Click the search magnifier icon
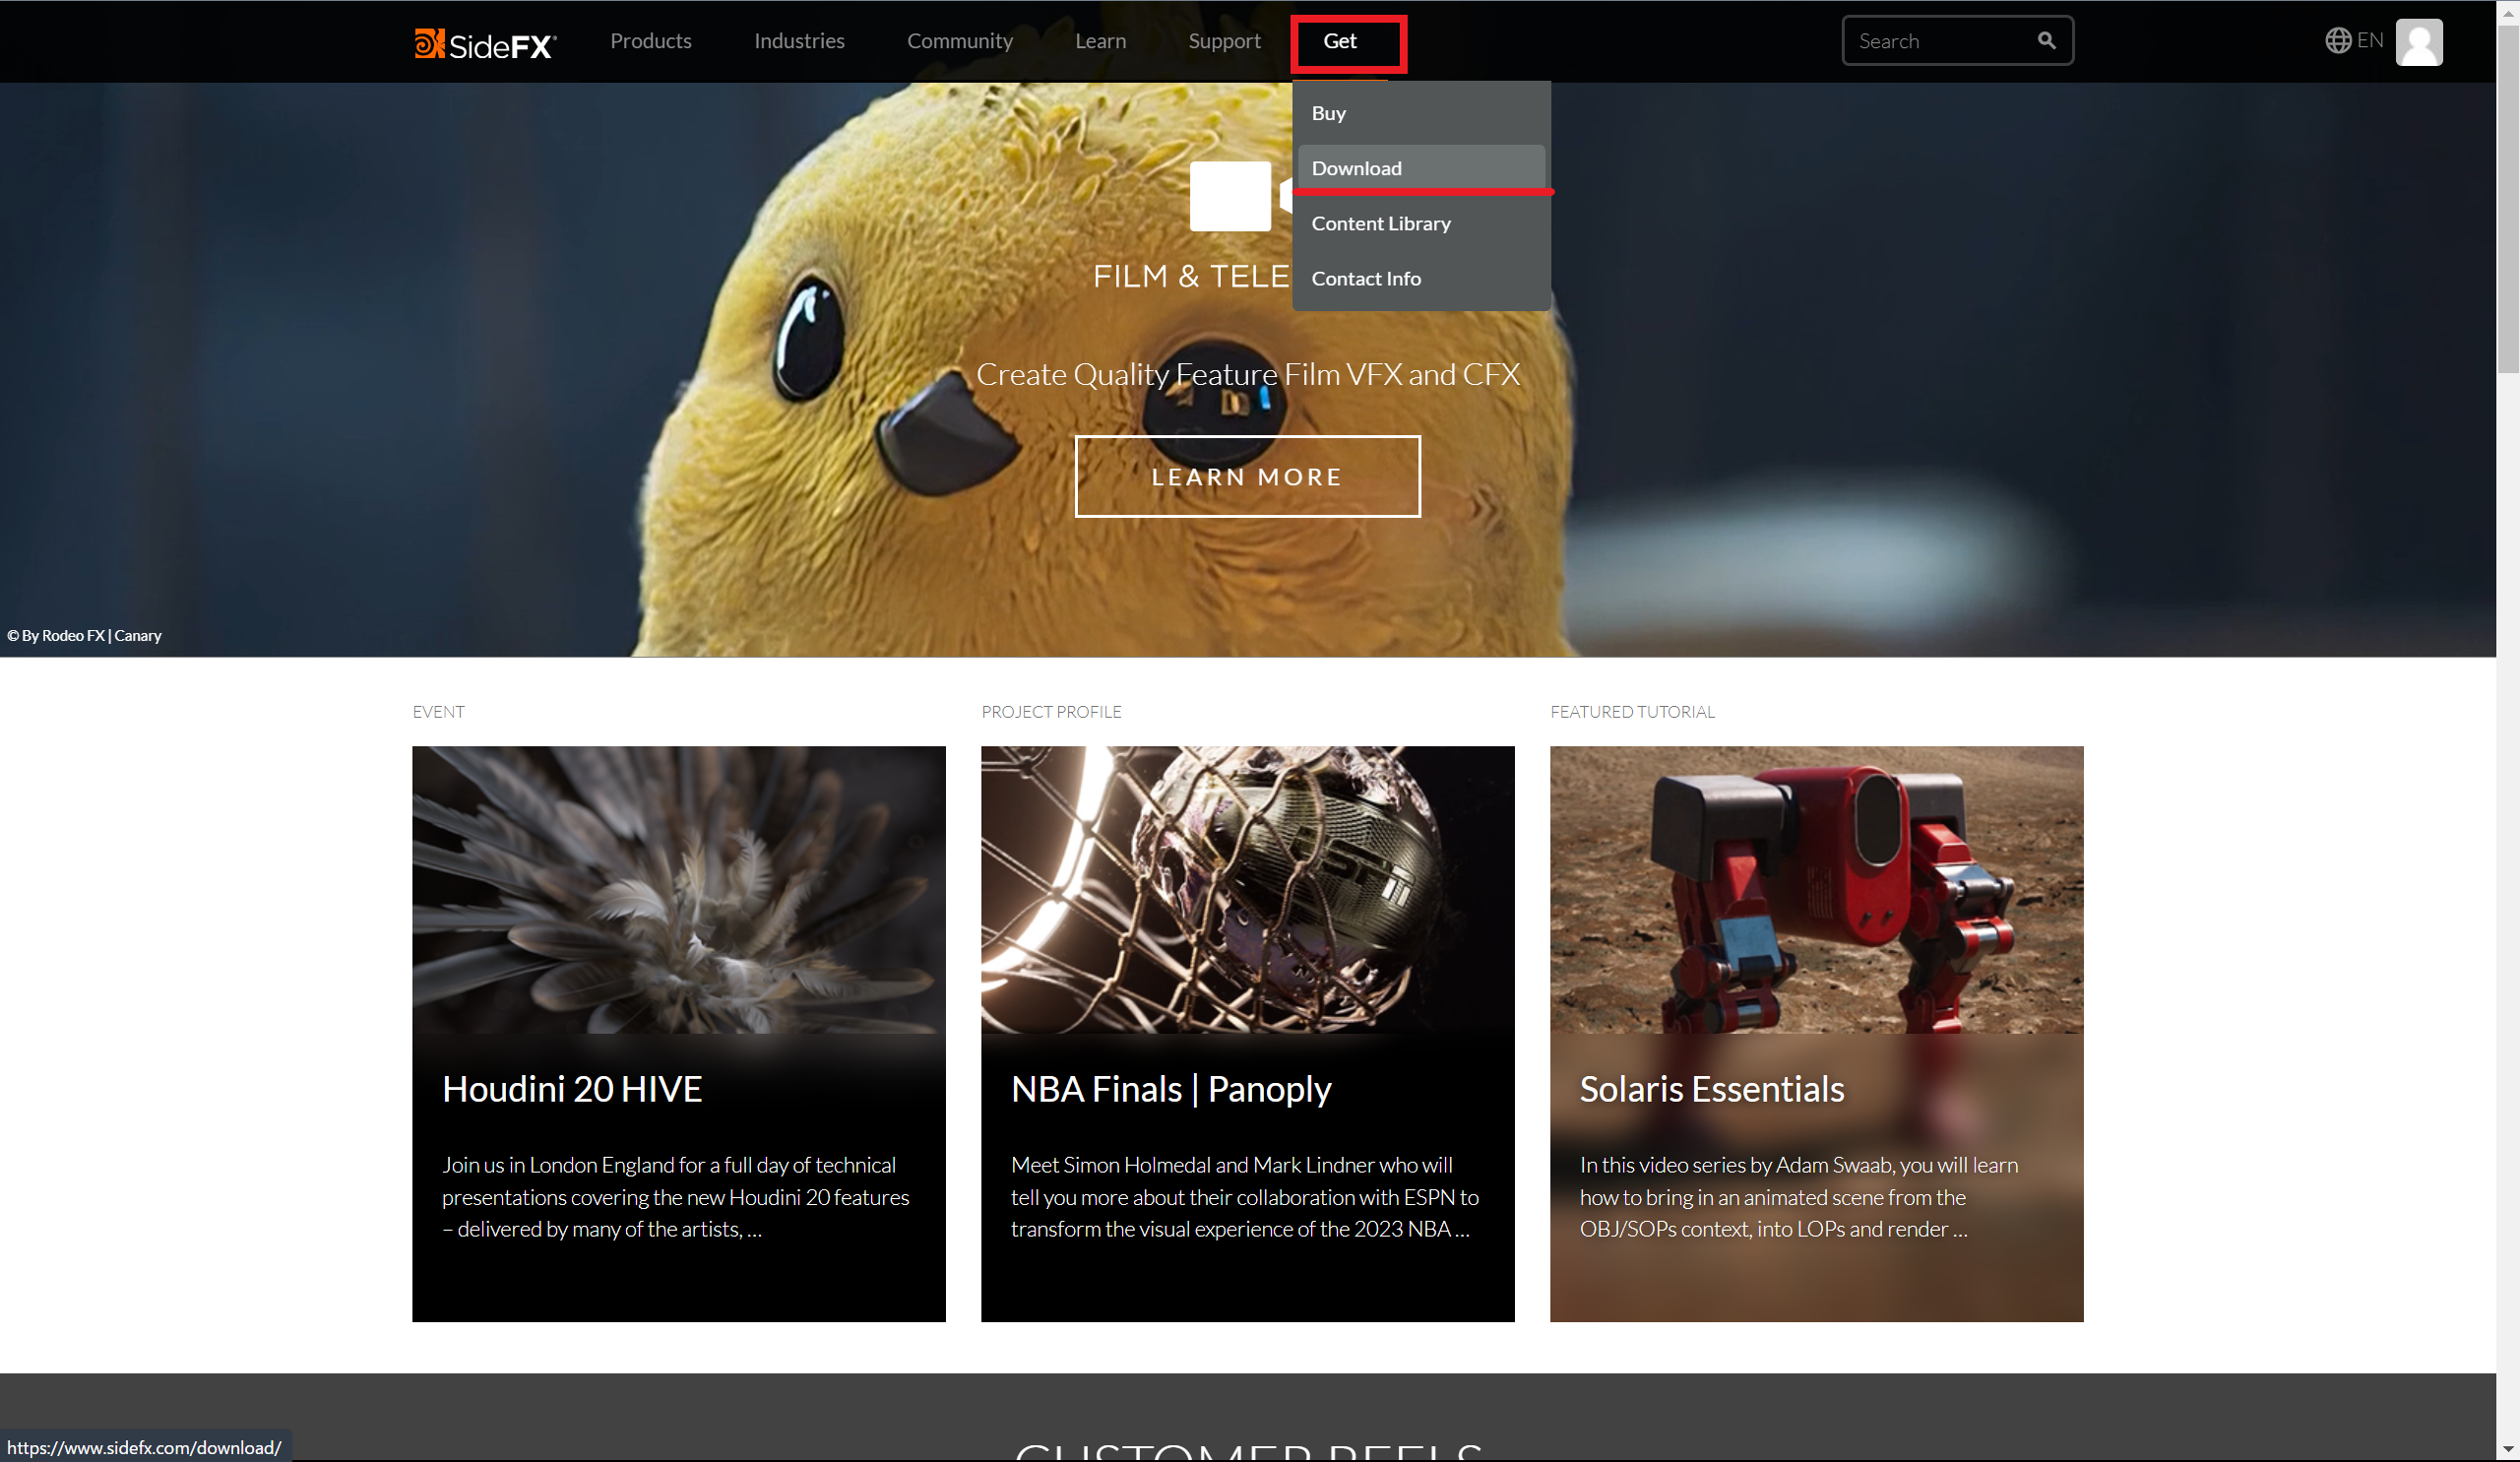Screen dimensions: 2520x1462 tap(2046, 41)
